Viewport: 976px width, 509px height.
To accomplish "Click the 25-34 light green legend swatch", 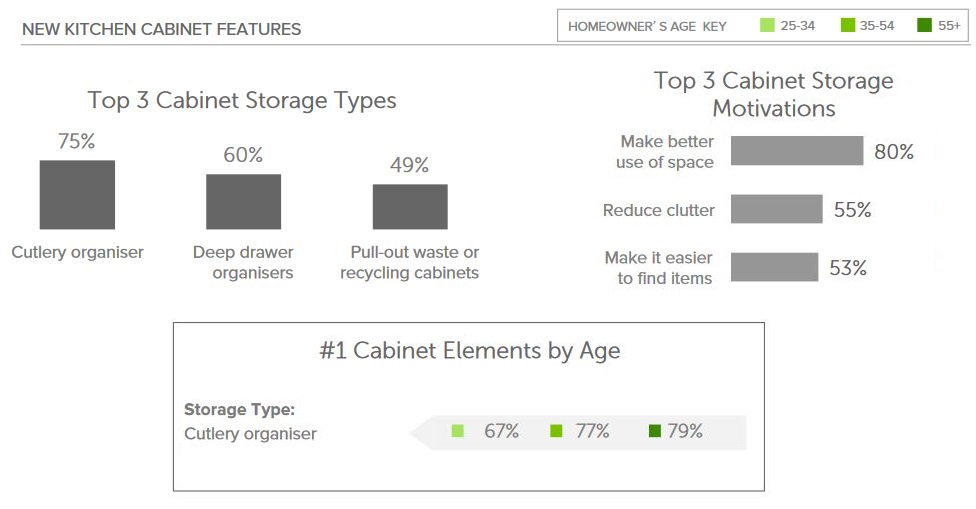I will click(767, 26).
